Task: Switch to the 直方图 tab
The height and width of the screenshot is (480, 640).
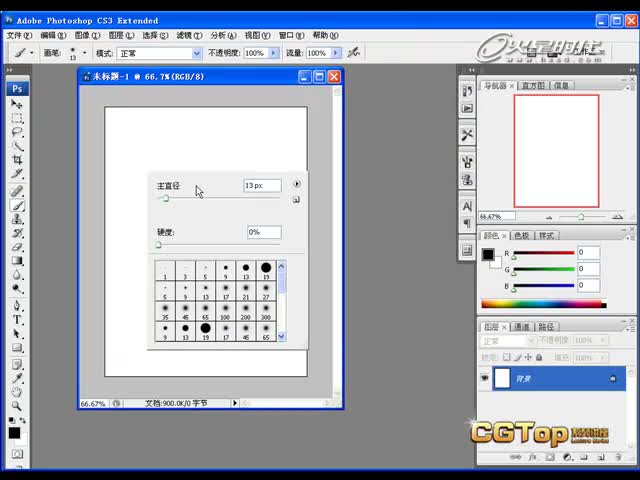Action: coord(533,85)
